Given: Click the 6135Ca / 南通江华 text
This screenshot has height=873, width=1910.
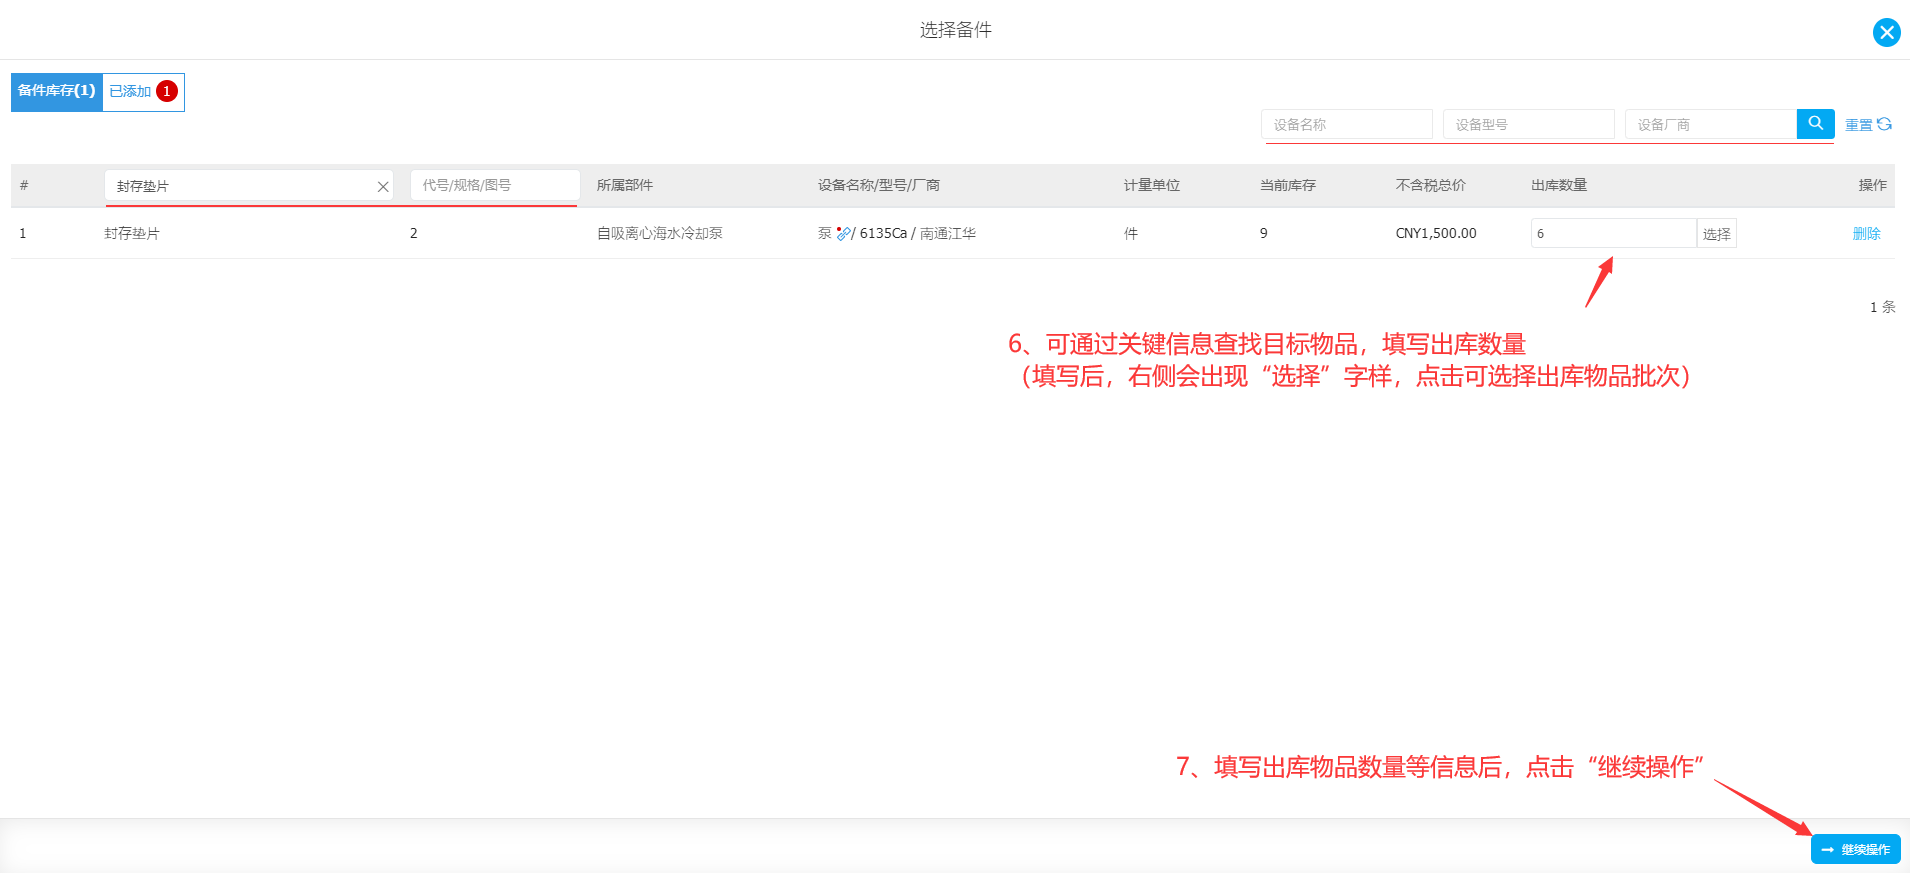Looking at the screenshot, I should click(917, 233).
